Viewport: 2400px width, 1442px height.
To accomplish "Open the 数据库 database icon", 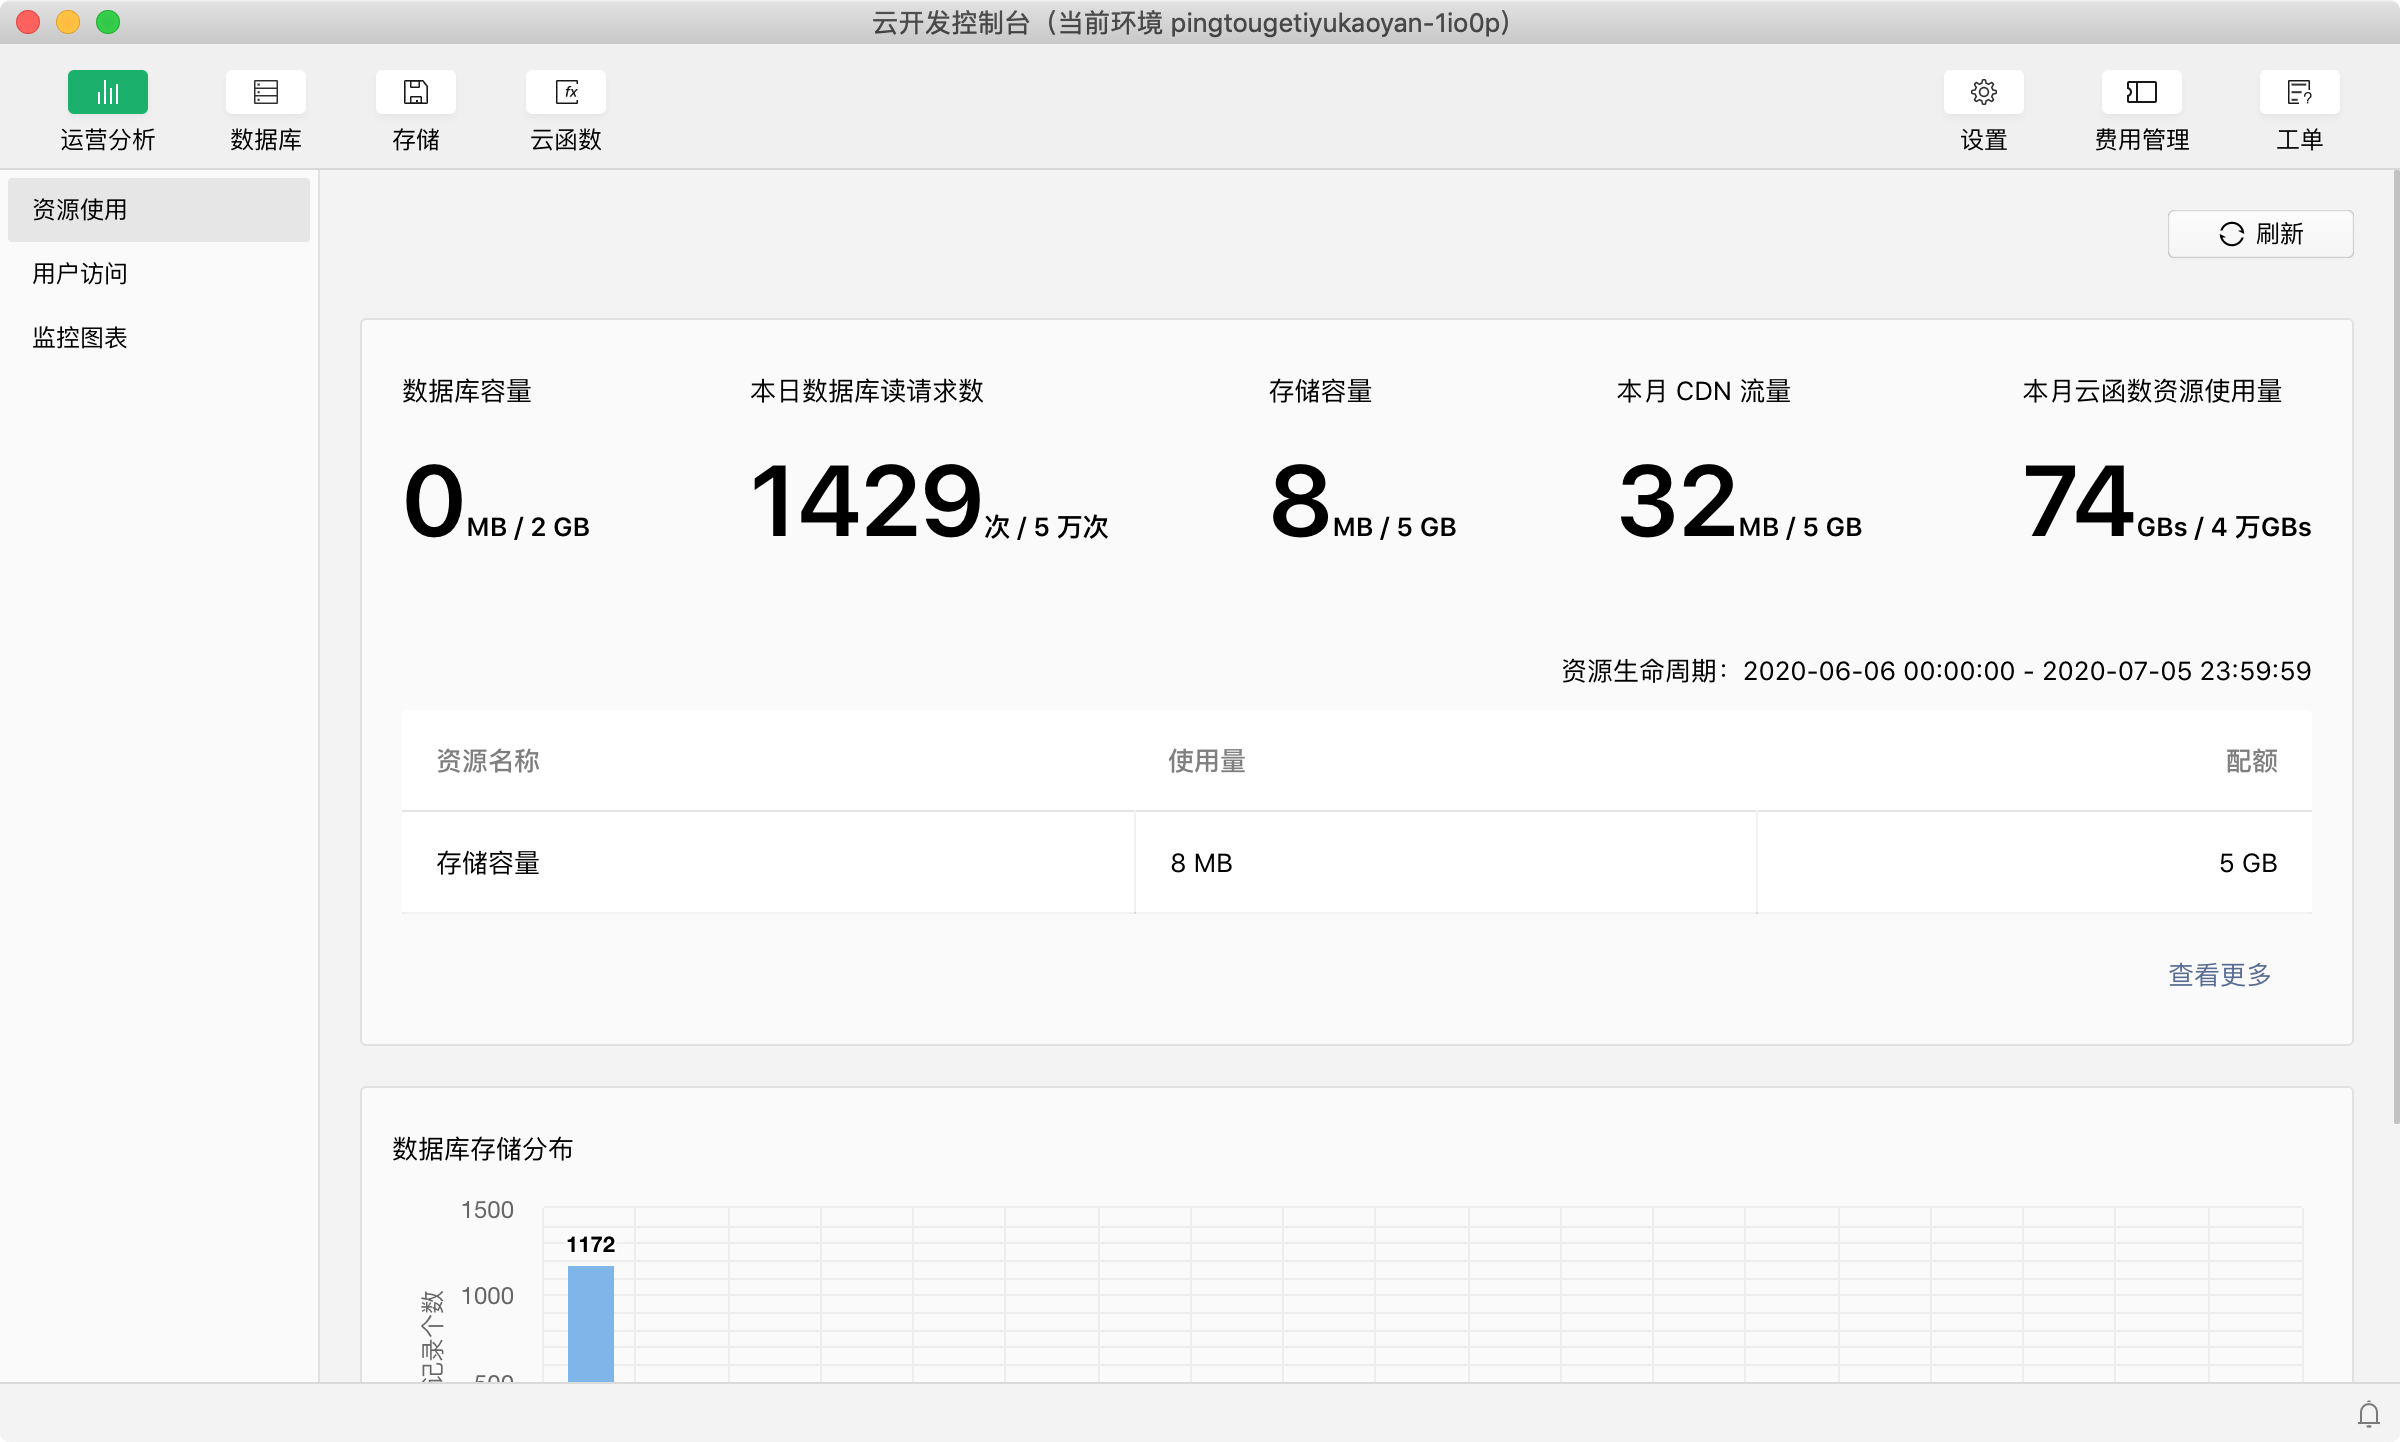I will tap(265, 92).
